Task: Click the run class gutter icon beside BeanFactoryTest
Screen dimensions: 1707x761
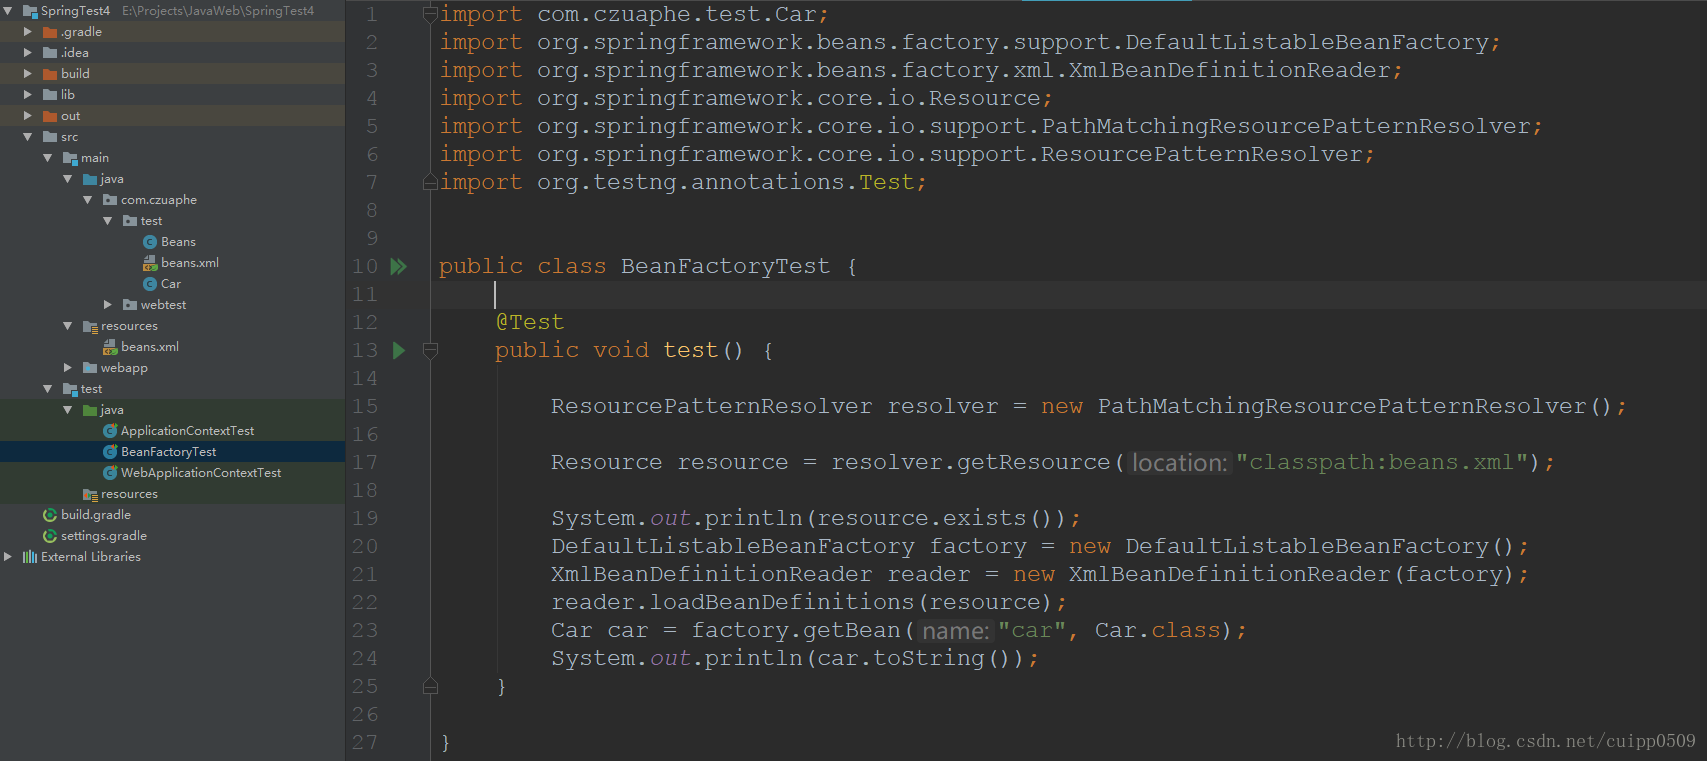Action: pyautogui.click(x=398, y=266)
